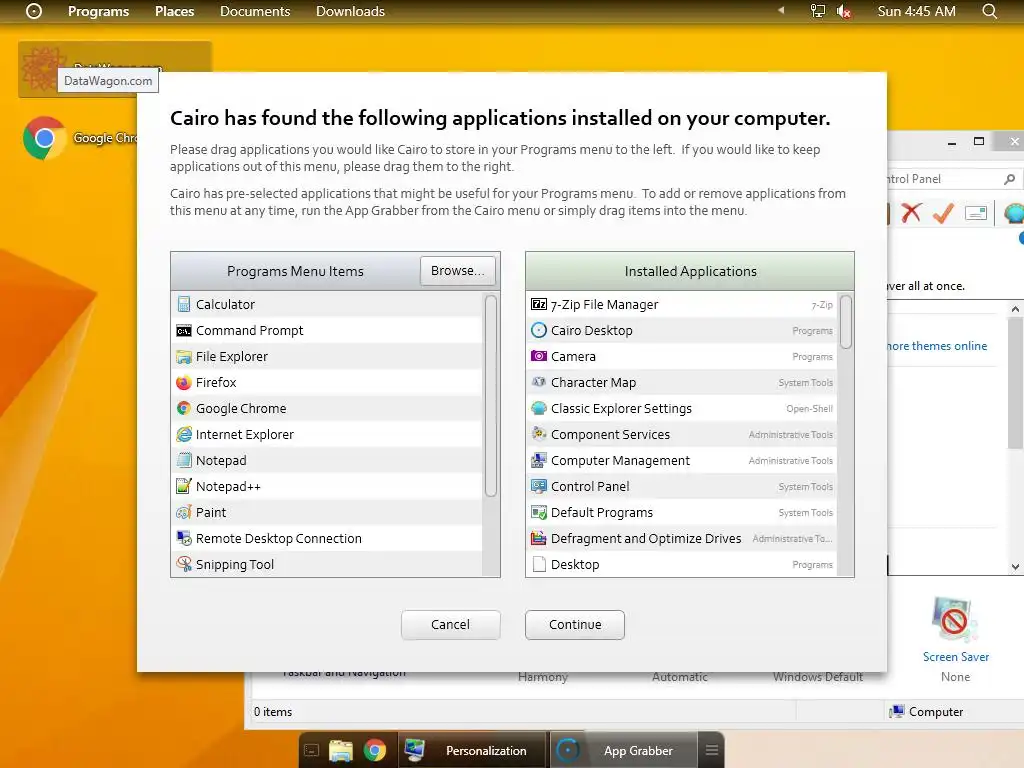
Task: Open the Downloads menu
Action: [x=350, y=11]
